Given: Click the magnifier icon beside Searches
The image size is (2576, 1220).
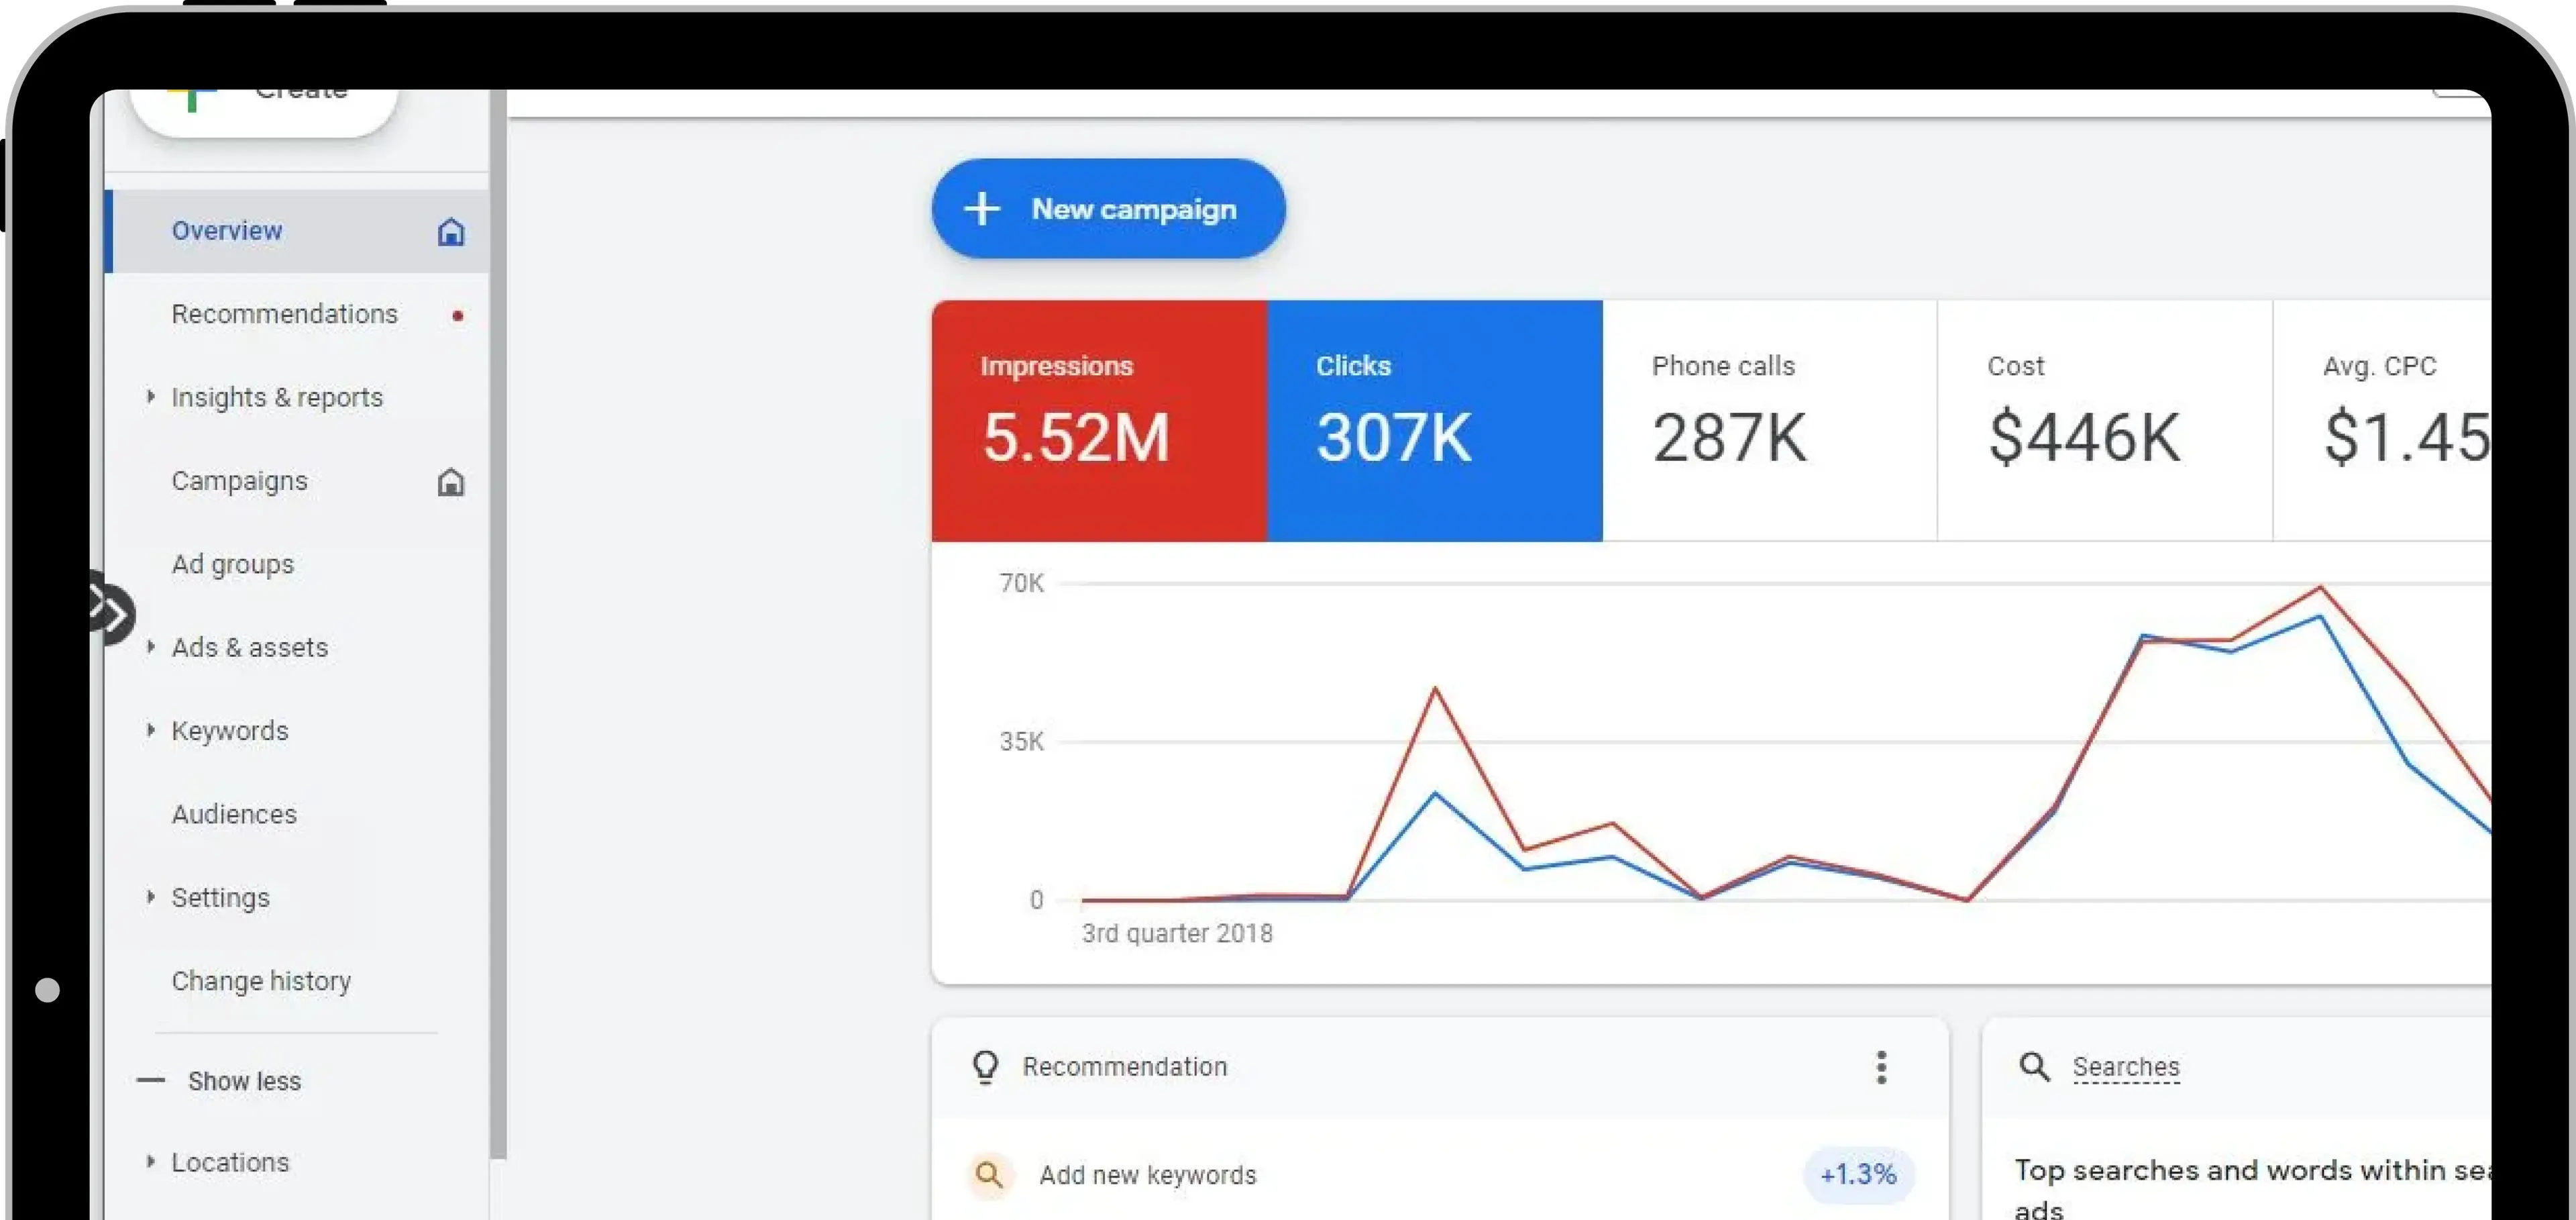Looking at the screenshot, I should pos(2035,1066).
